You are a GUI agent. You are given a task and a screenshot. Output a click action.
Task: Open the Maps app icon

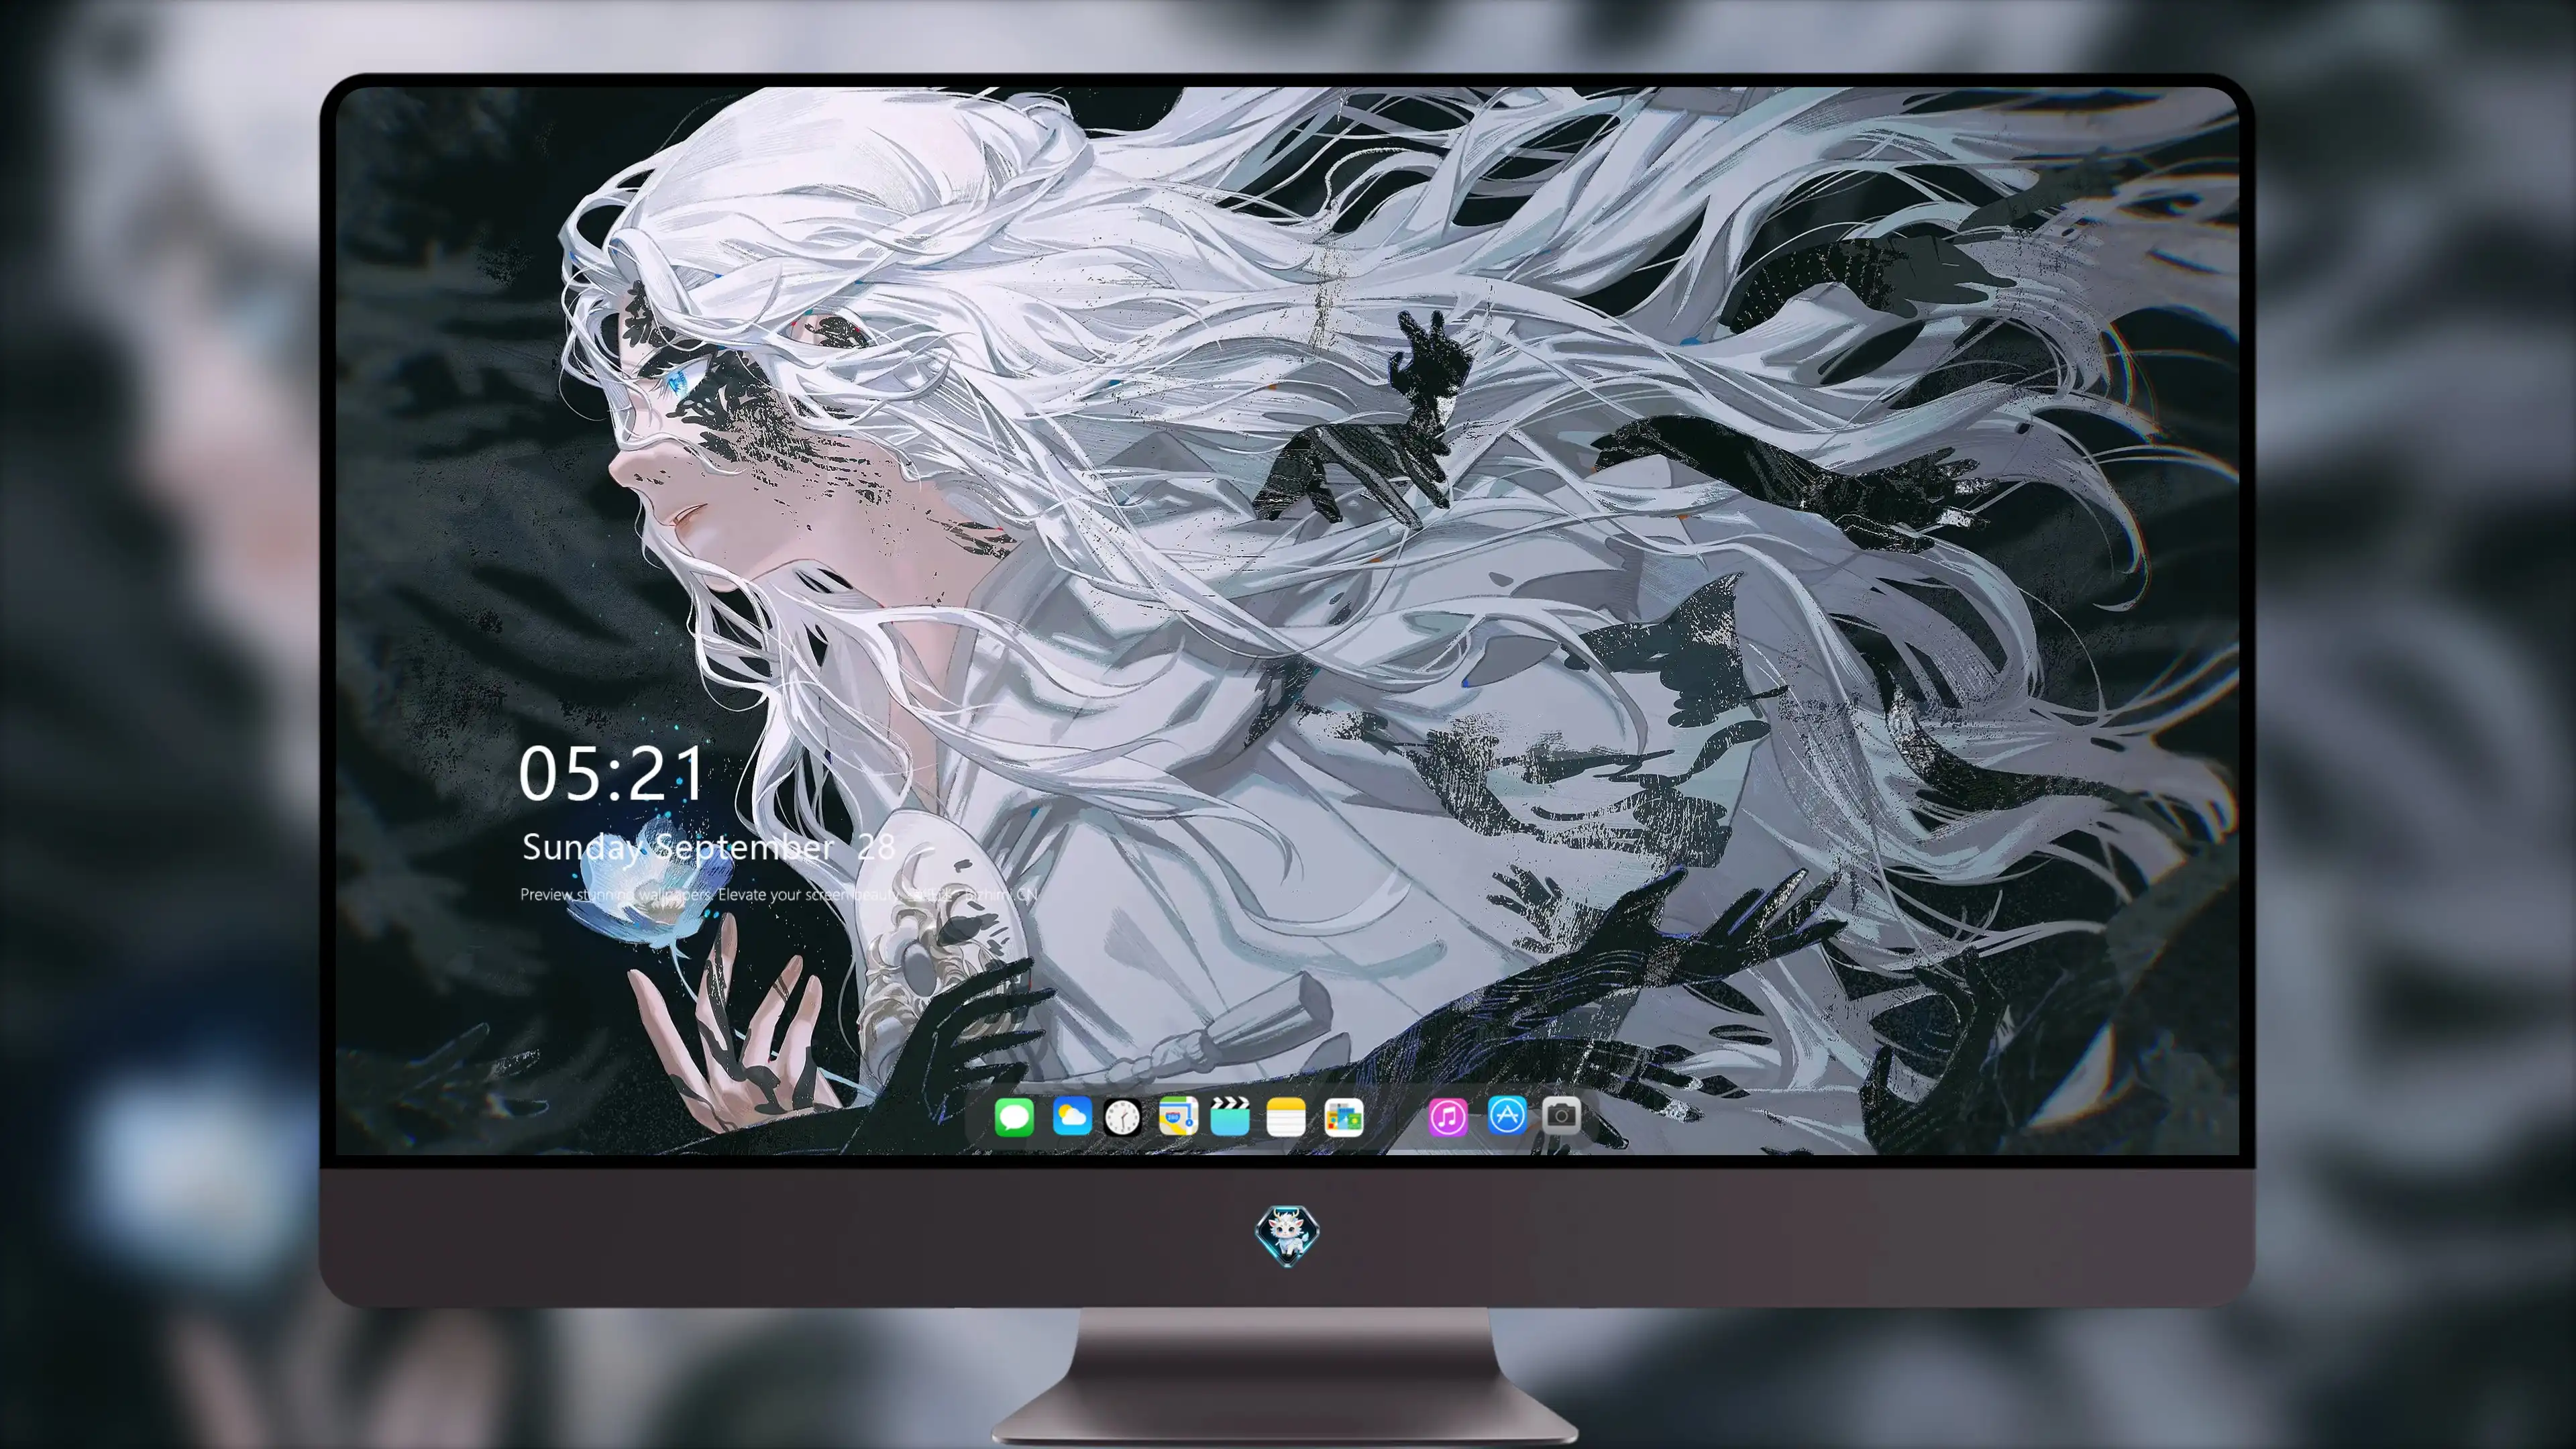1178,1117
